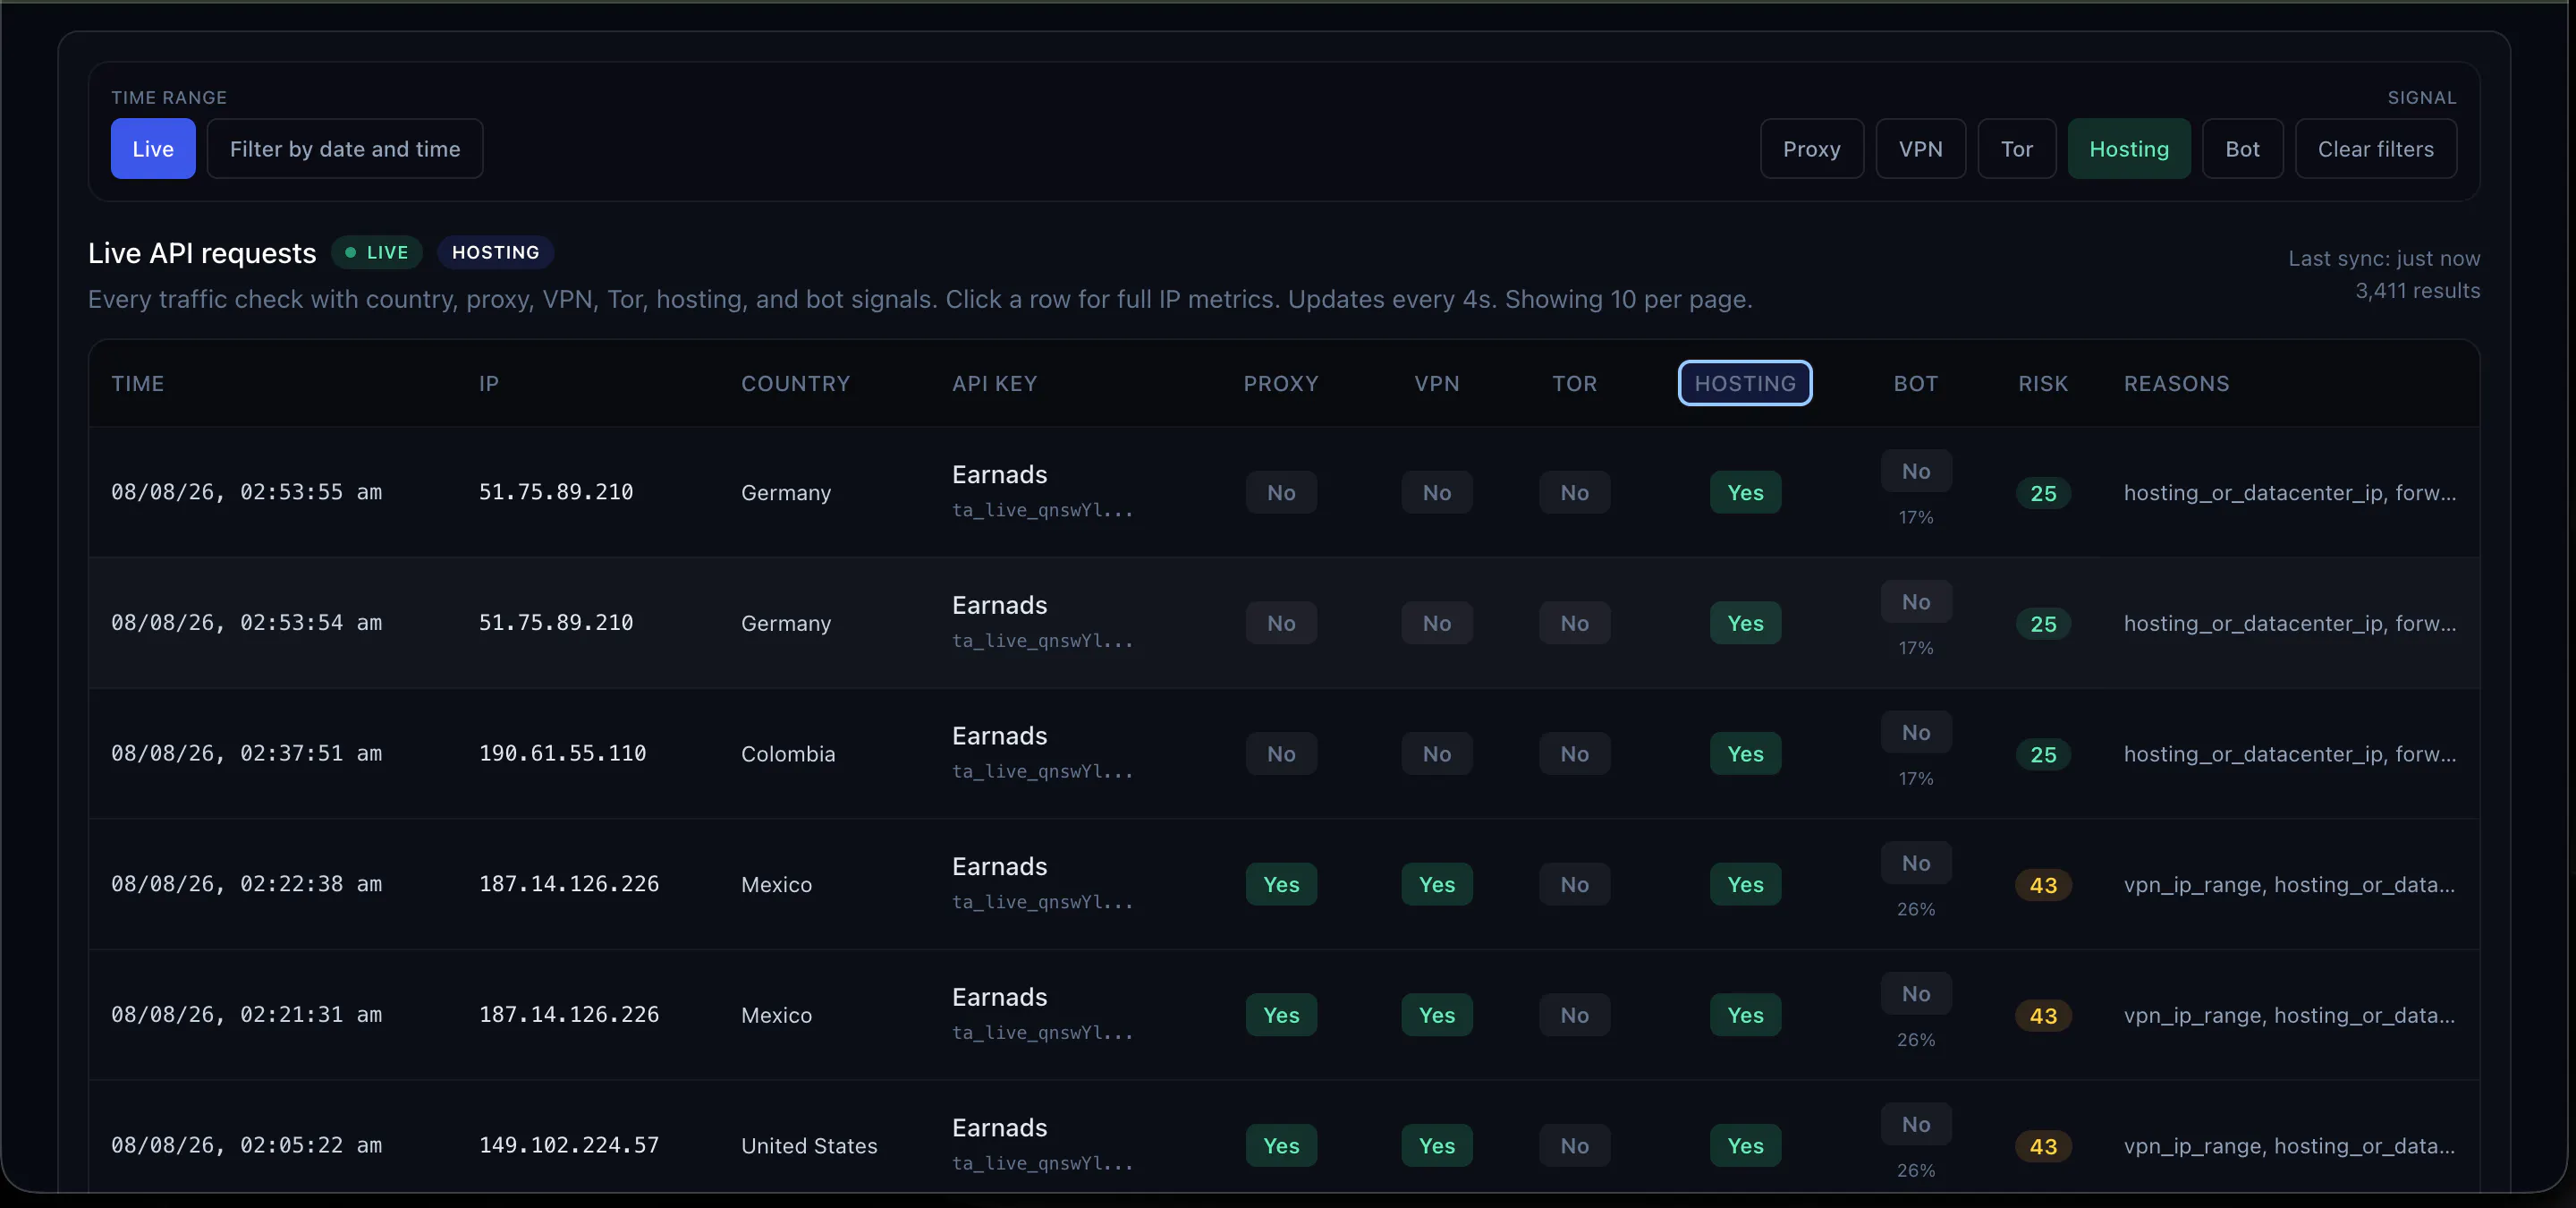
Task: Click the vpn_ip_range reasons in the 02:22:38 row
Action: 2289,885
